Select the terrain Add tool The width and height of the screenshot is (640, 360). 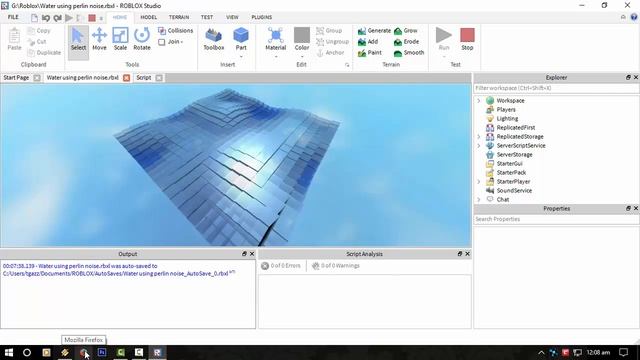[368, 42]
